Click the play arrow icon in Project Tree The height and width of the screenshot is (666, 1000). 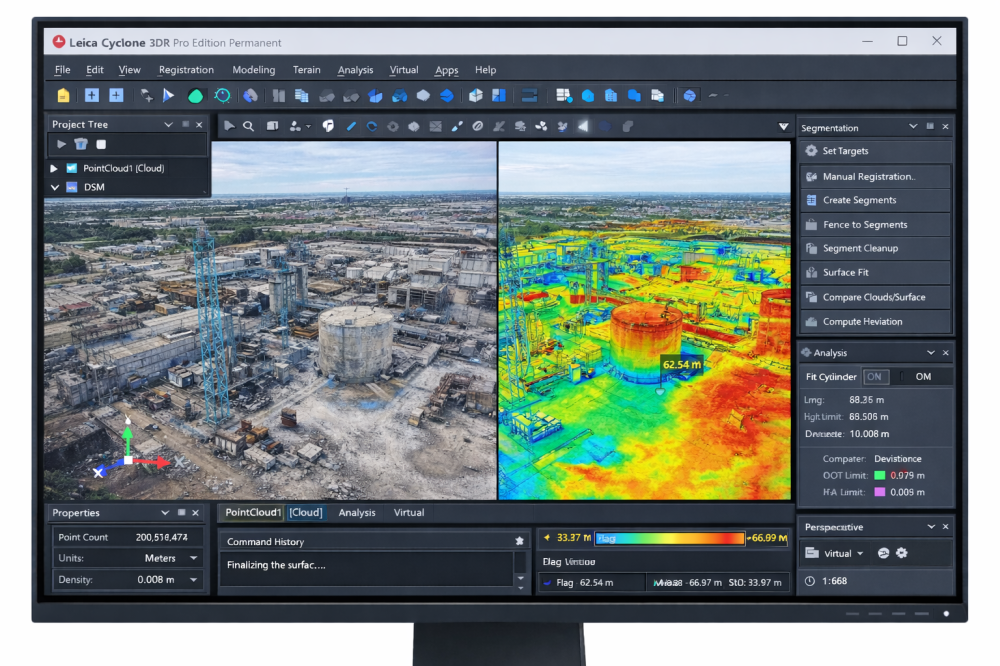pos(62,145)
